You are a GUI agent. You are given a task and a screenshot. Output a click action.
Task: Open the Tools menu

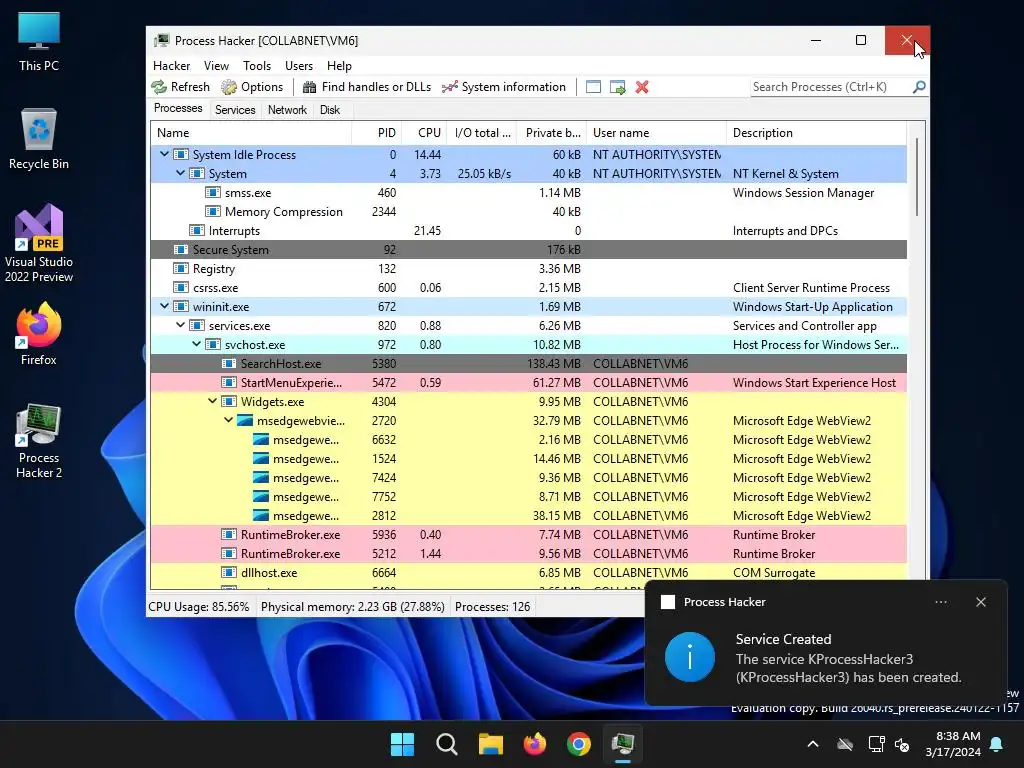pyautogui.click(x=257, y=65)
